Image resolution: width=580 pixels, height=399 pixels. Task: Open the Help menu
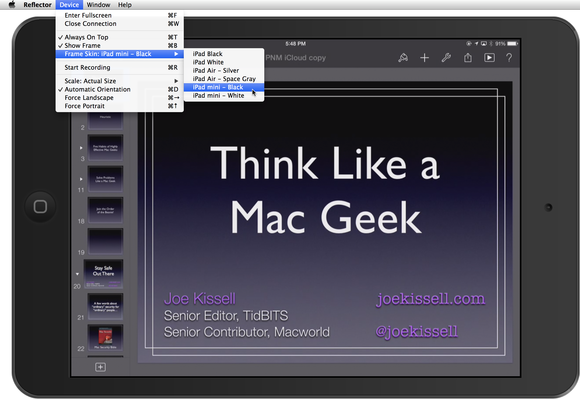point(125,5)
